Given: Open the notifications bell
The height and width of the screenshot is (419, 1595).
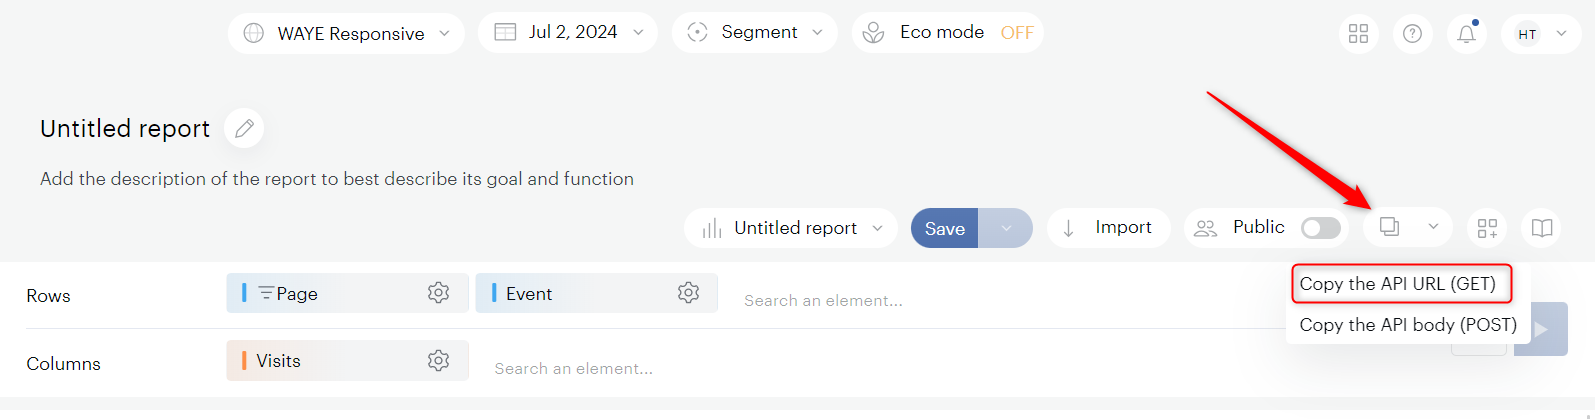Looking at the screenshot, I should coord(1466,34).
